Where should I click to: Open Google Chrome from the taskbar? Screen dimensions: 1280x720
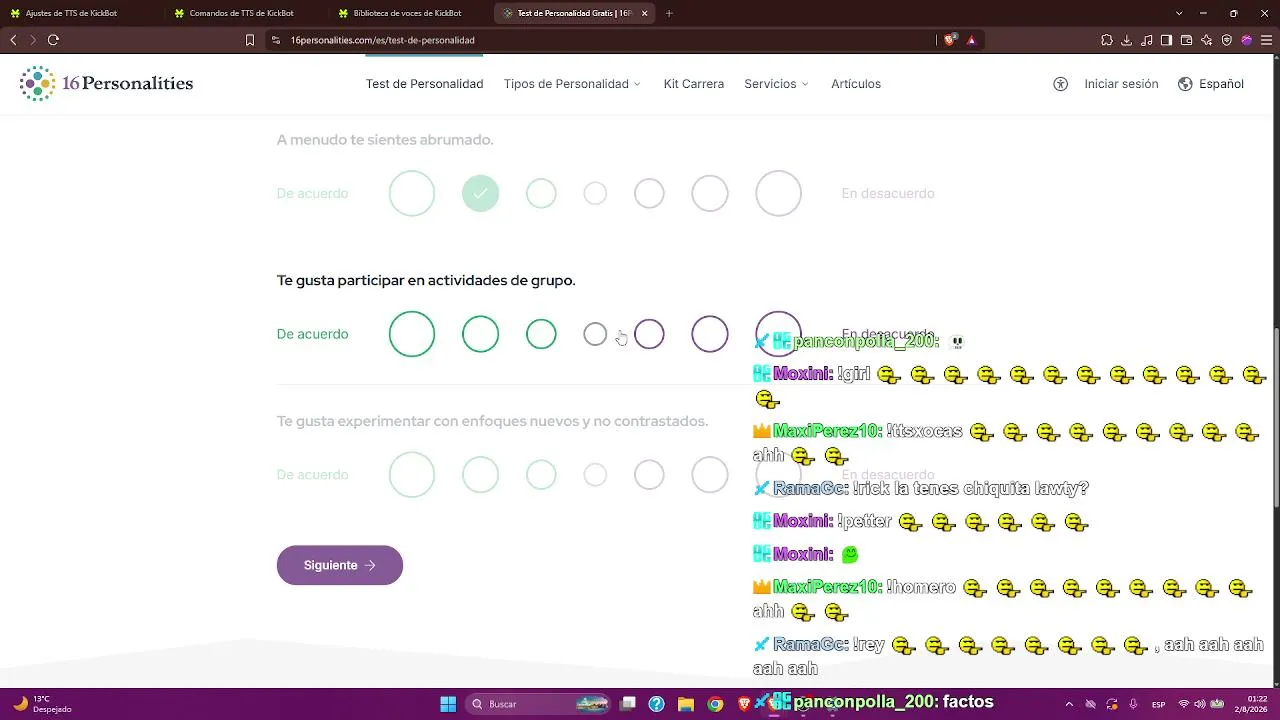tap(715, 704)
